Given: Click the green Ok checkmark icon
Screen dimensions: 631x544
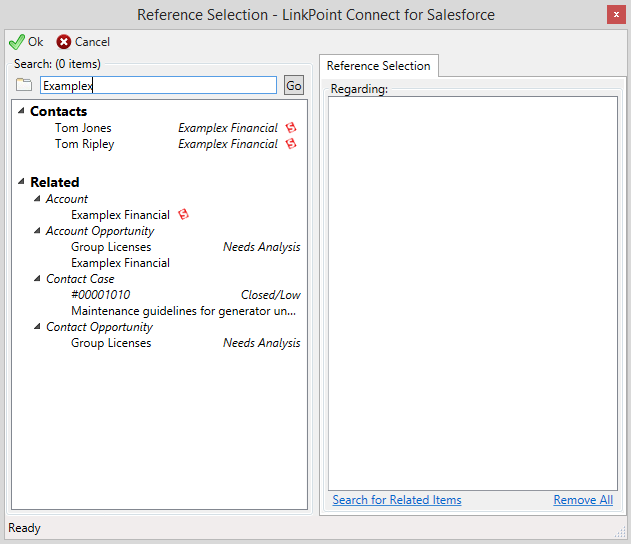Looking at the screenshot, I should tap(16, 42).
